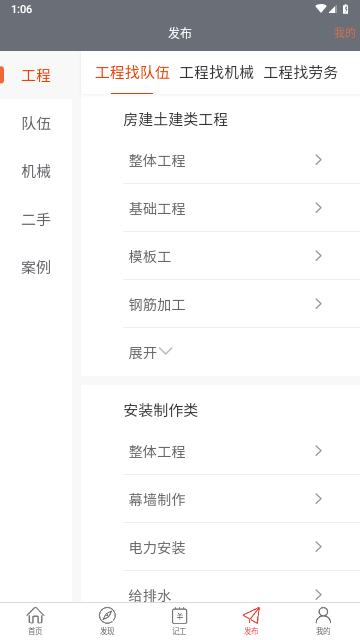The width and height of the screenshot is (360, 640).
Task: Click the chevron arrow beside 基础工程
Action: click(x=318, y=208)
